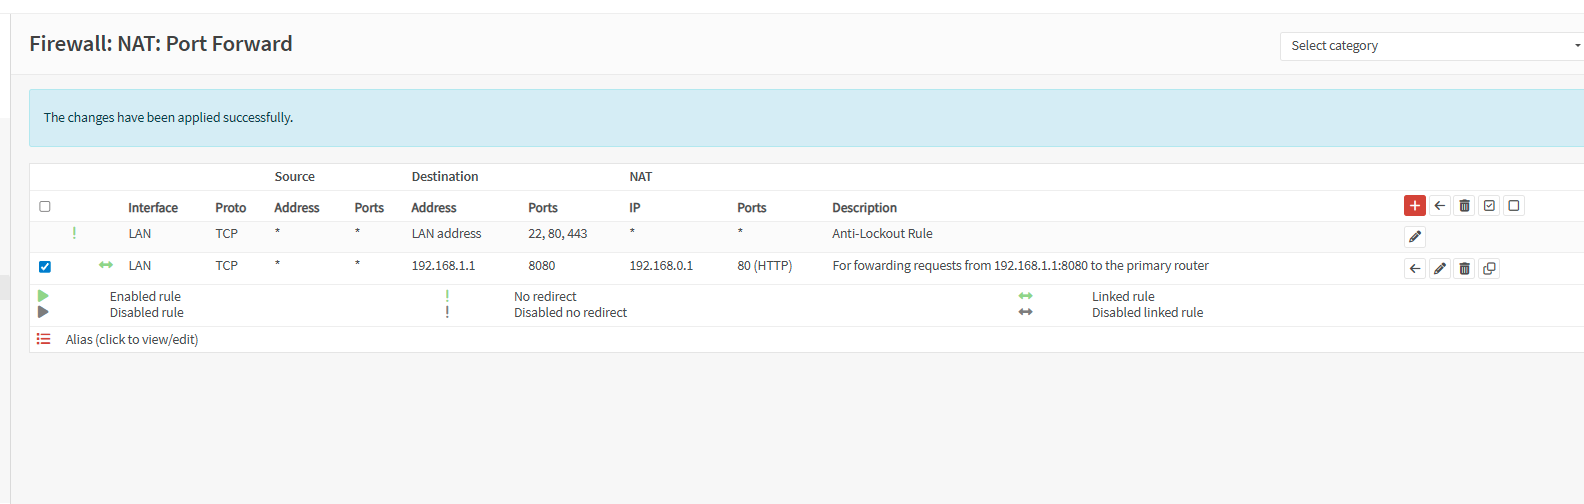This screenshot has width=1584, height=504.
Task: Edit the 192.168.1.1 port forward rule
Action: point(1440,268)
